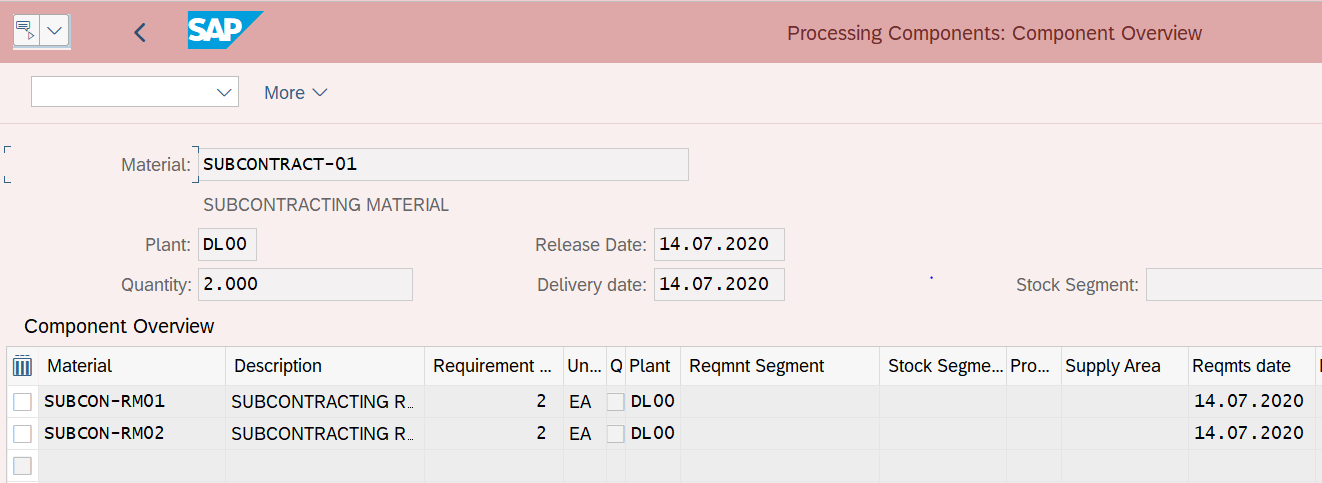Click the SAP logo
The width and height of the screenshot is (1322, 483).
(224, 31)
